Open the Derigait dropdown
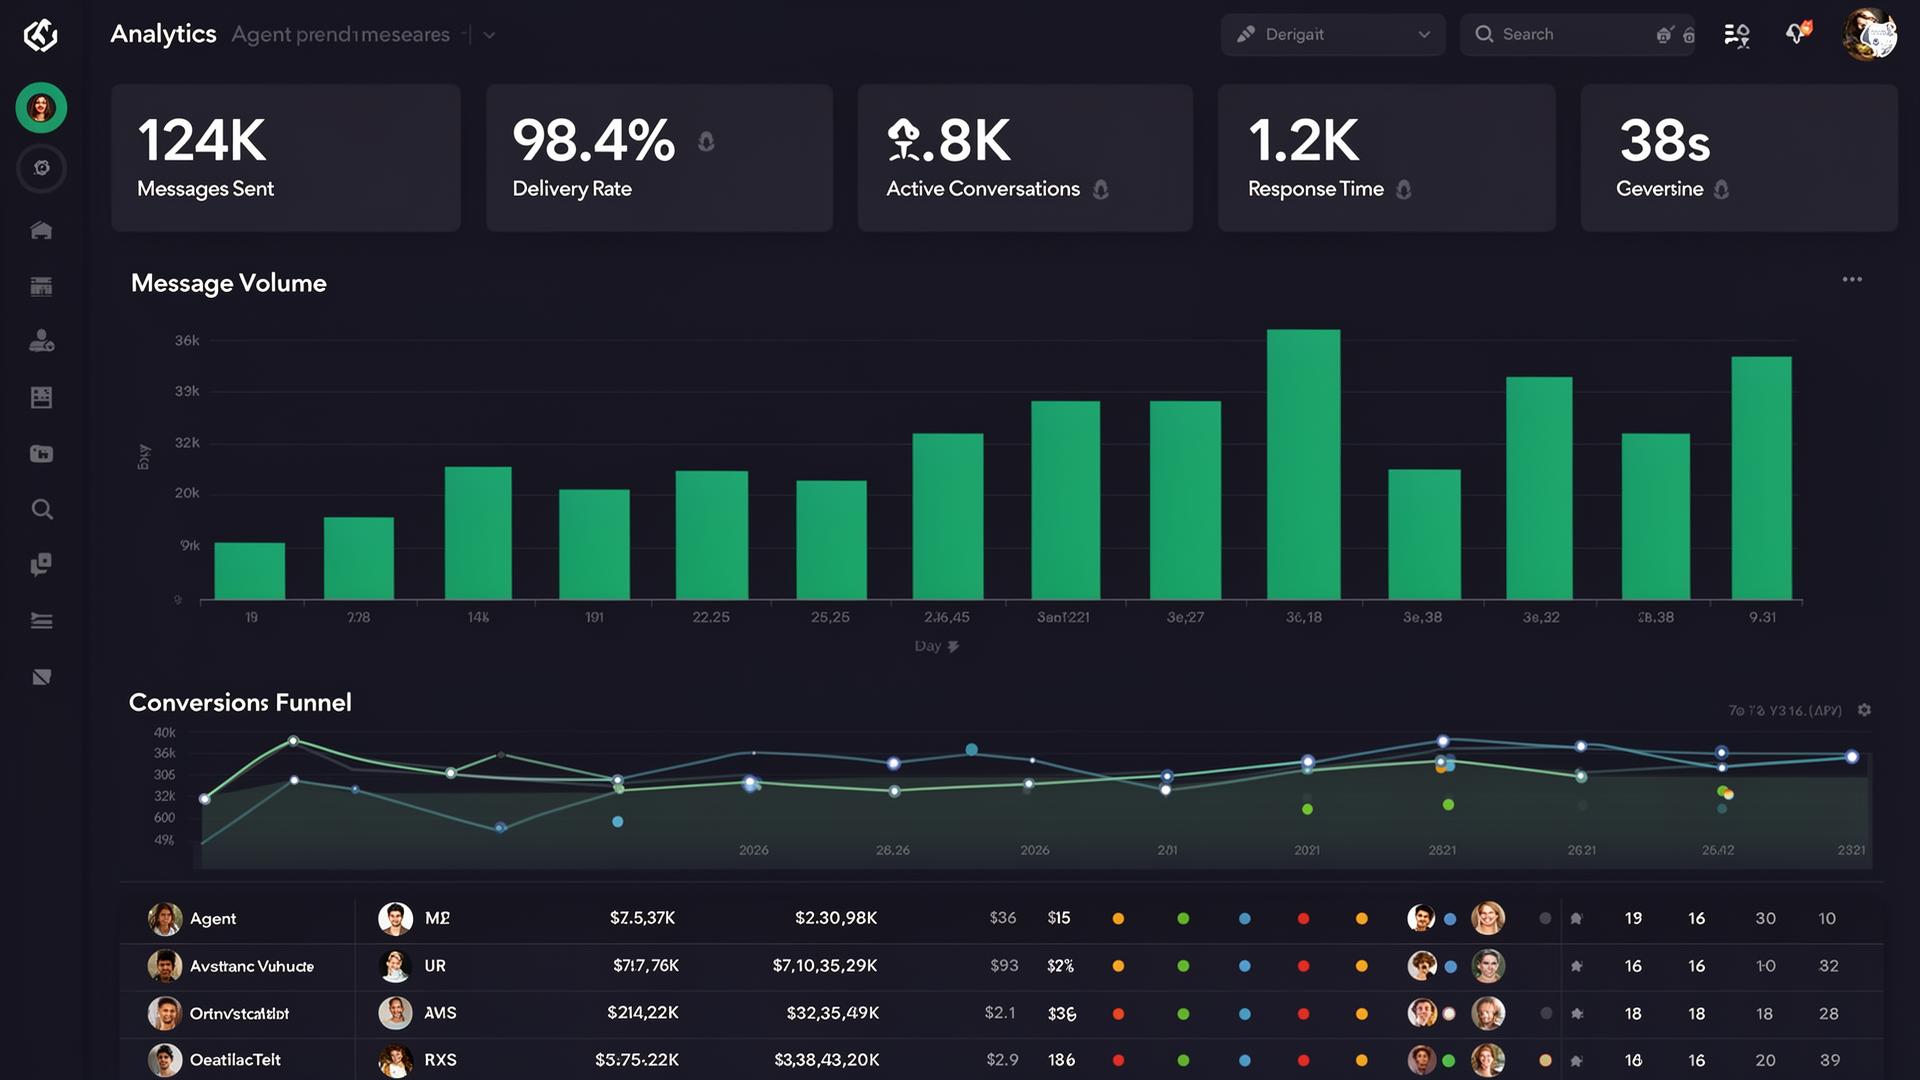 [x=1333, y=35]
